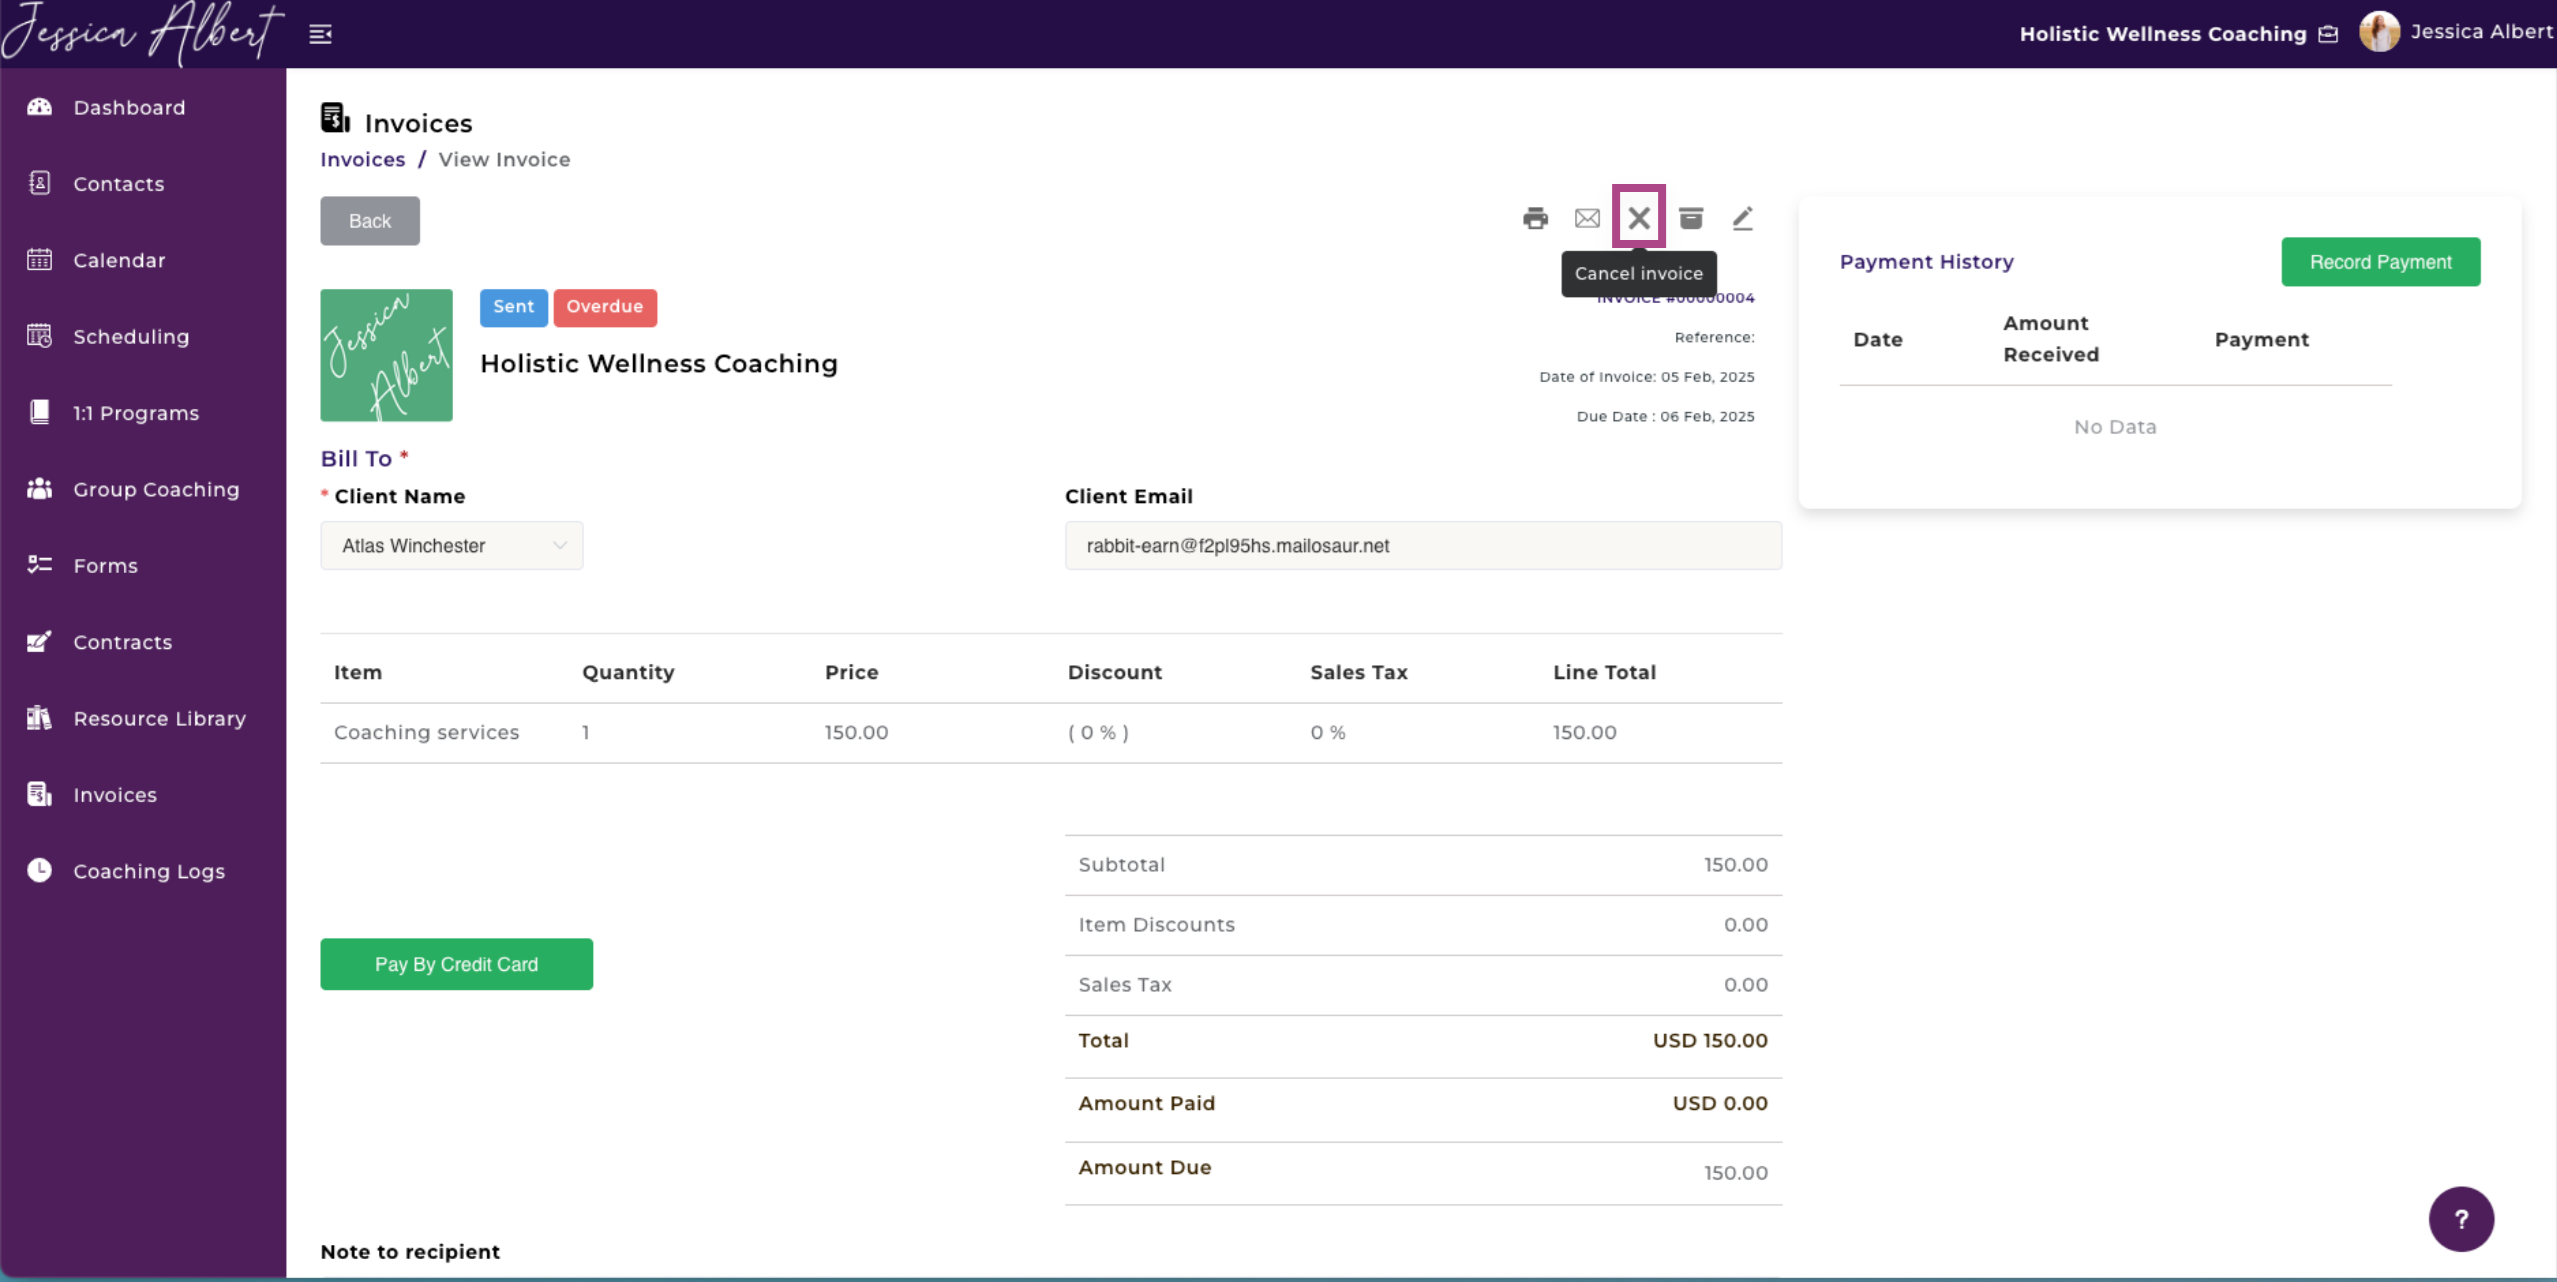Viewport: 2557px width, 1282px height.
Task: Click the Holistic Wellness Coaching header label
Action: point(2162,34)
